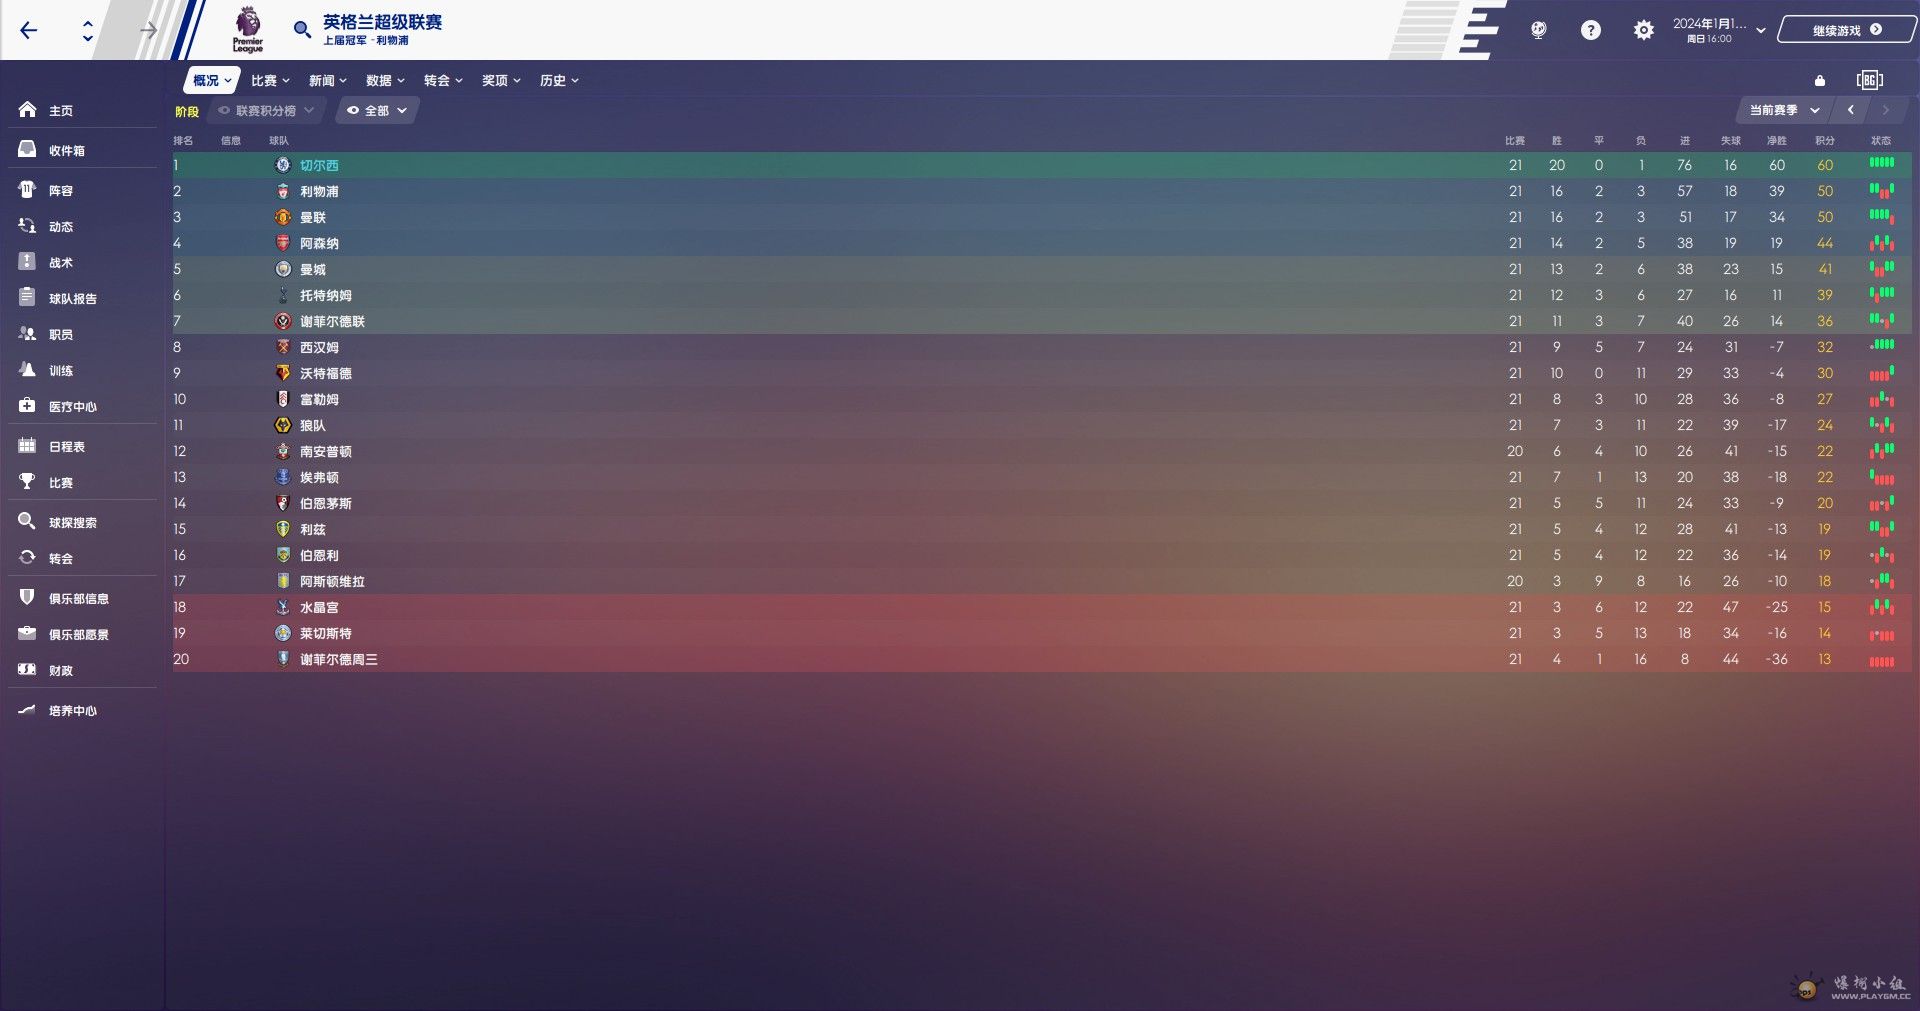The image size is (1920, 1011).
Task: Go to previous season arrow
Action: click(1851, 110)
